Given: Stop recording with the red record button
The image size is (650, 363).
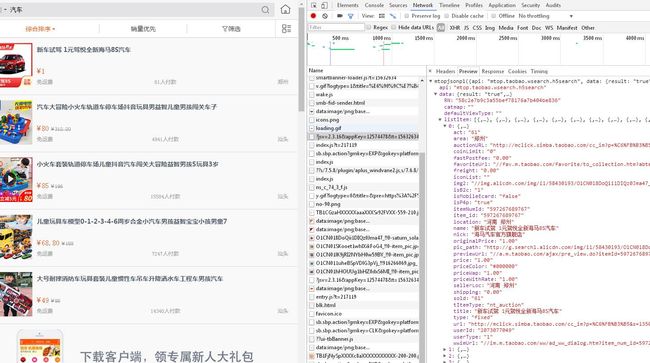Looking at the screenshot, I should [x=313, y=16].
